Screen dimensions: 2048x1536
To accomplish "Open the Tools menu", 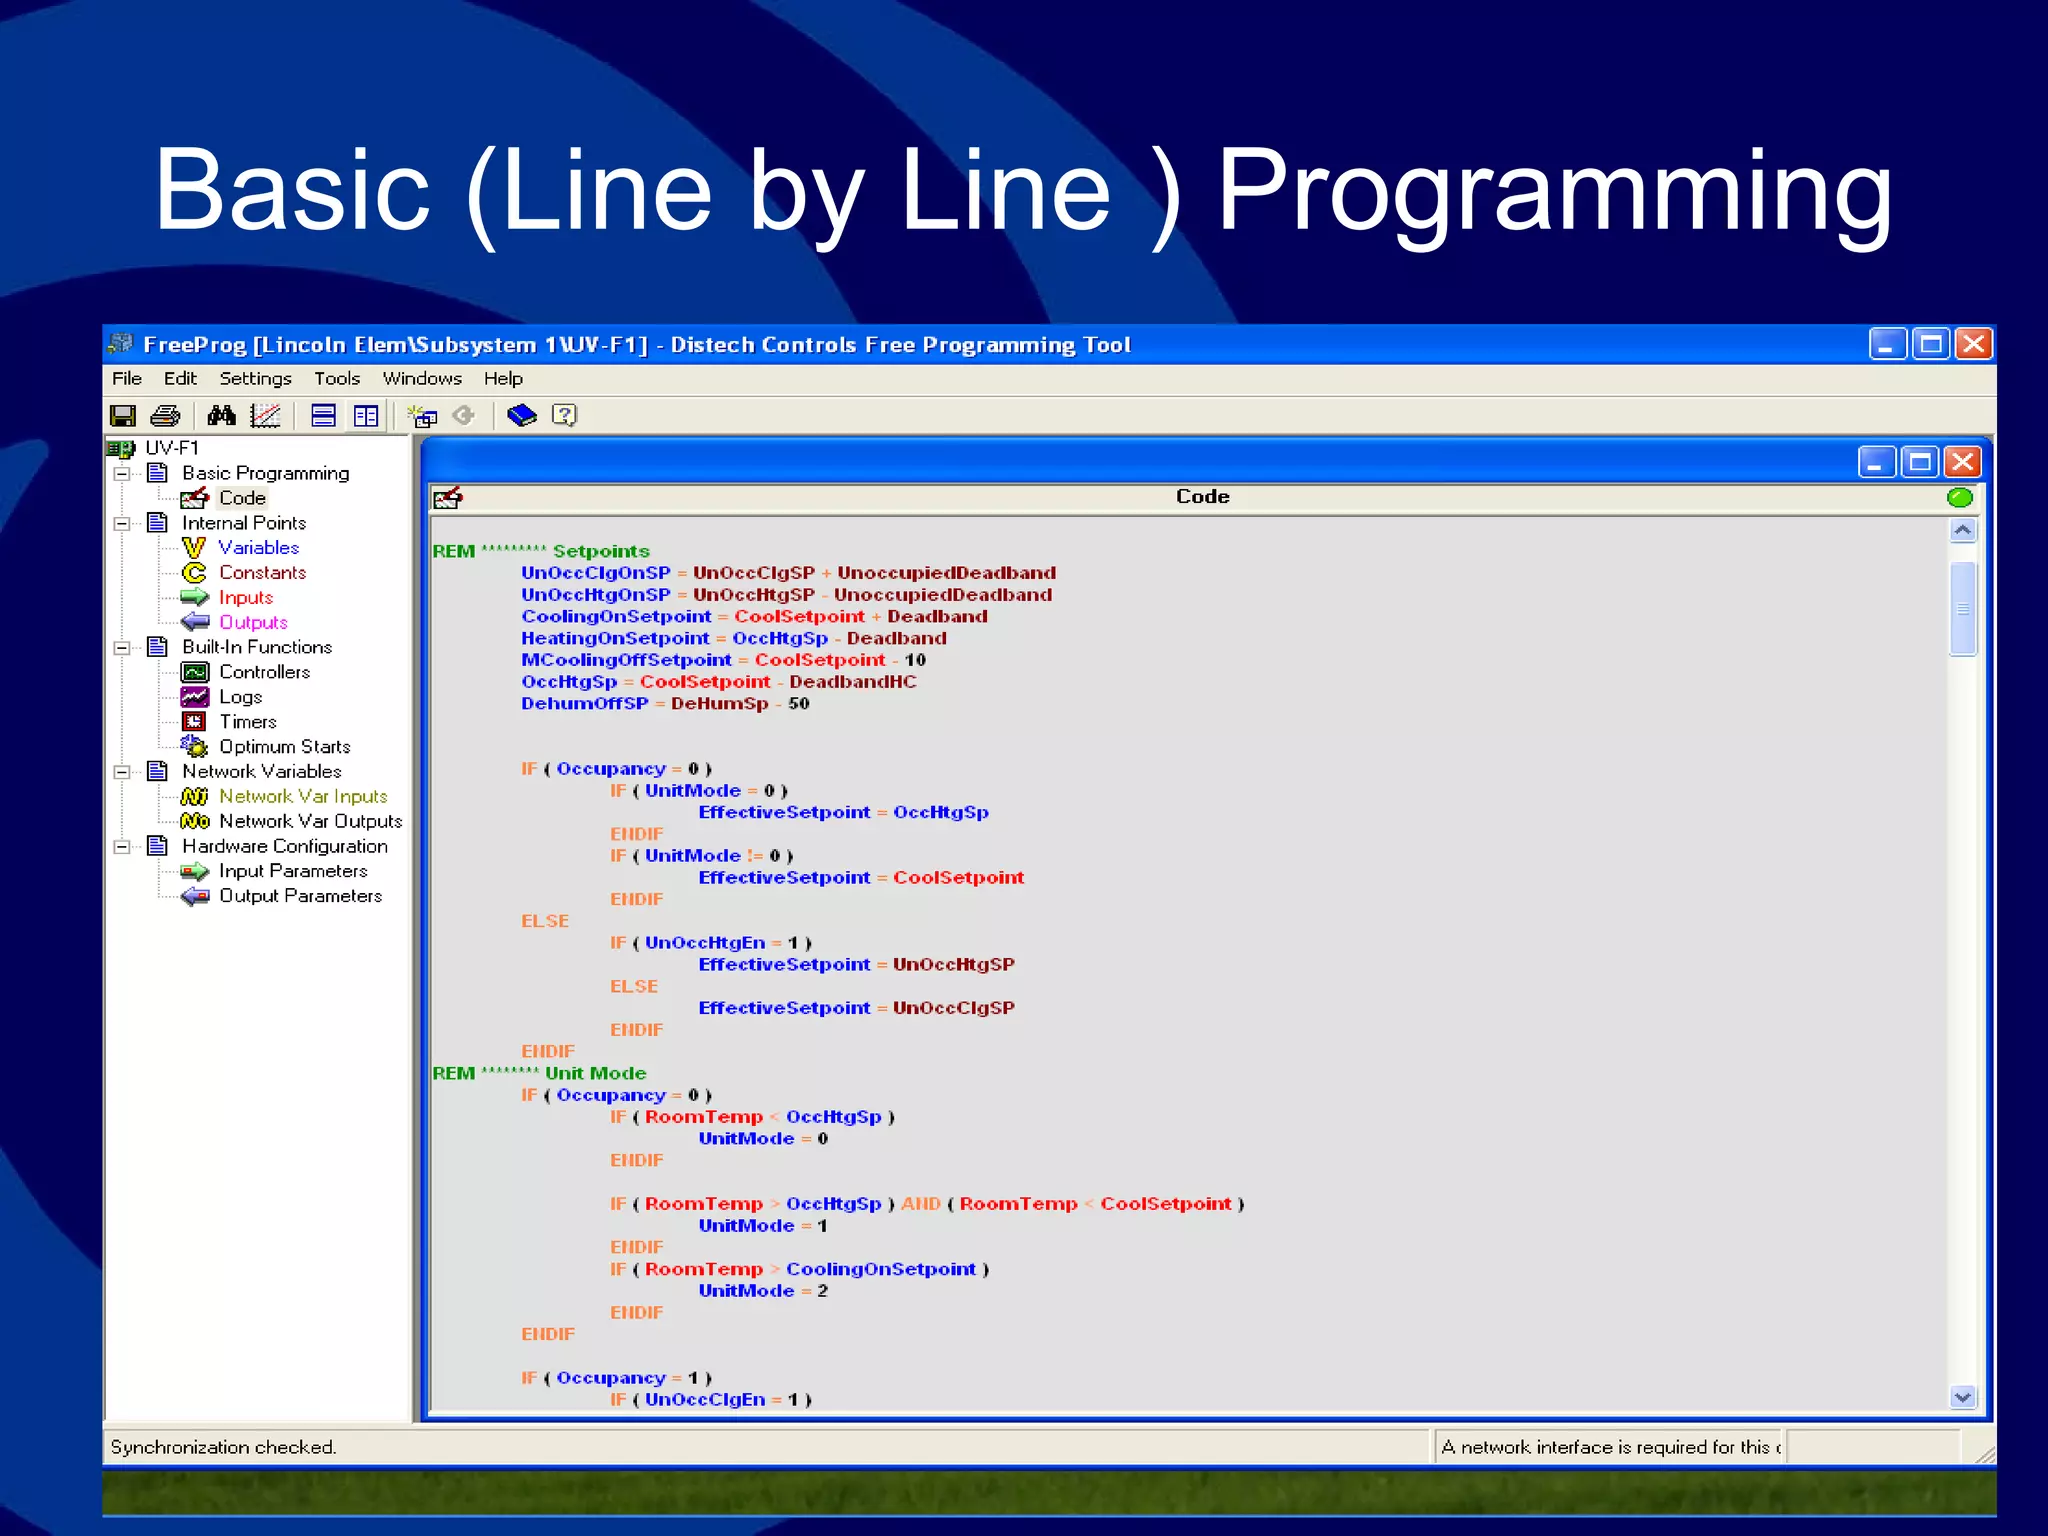I will click(x=336, y=379).
